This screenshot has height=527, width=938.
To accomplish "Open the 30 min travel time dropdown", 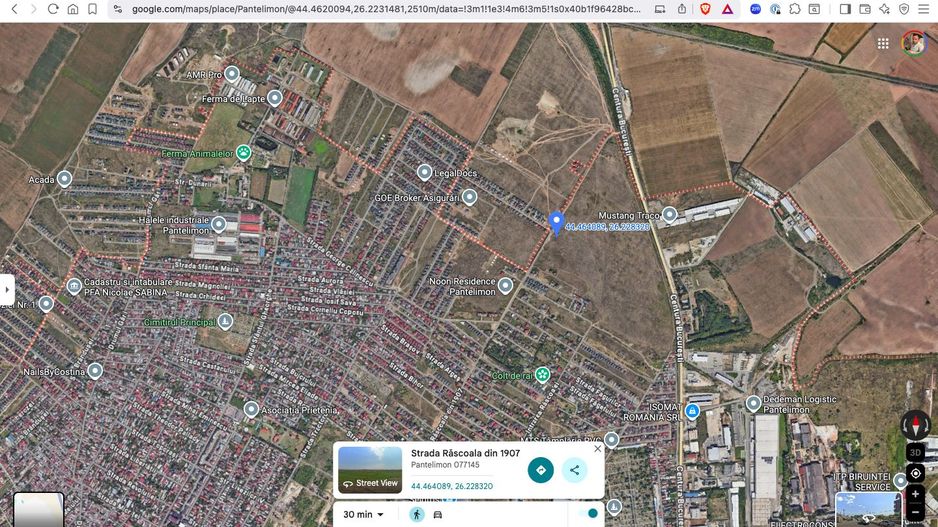I will pos(363,514).
